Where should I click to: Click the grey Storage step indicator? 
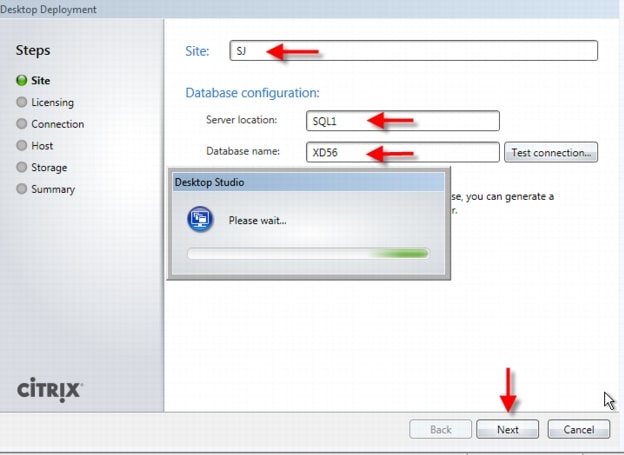21,167
